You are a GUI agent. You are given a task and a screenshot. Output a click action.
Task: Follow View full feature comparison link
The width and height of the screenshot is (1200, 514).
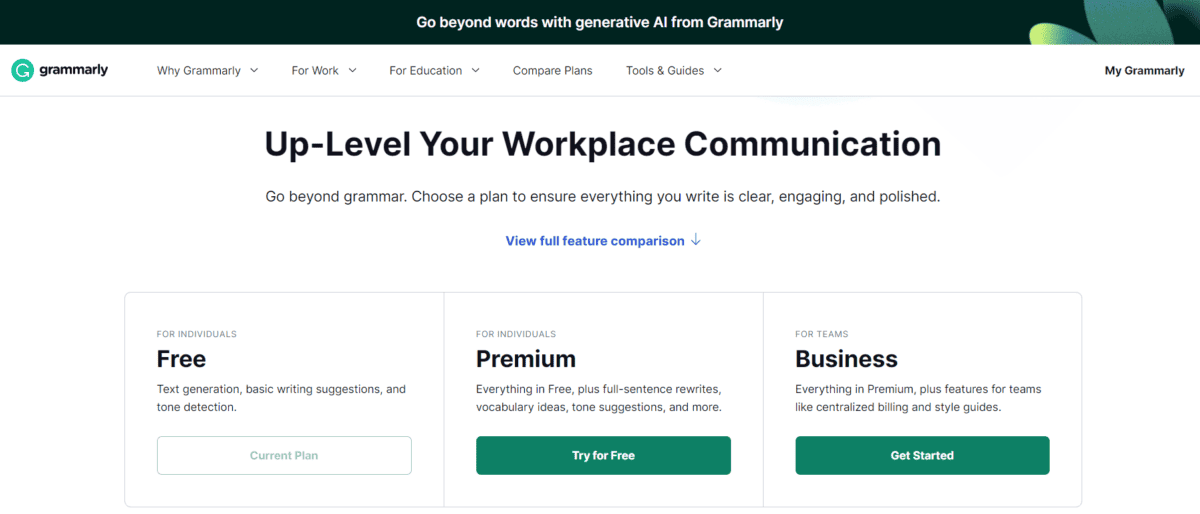click(x=595, y=241)
